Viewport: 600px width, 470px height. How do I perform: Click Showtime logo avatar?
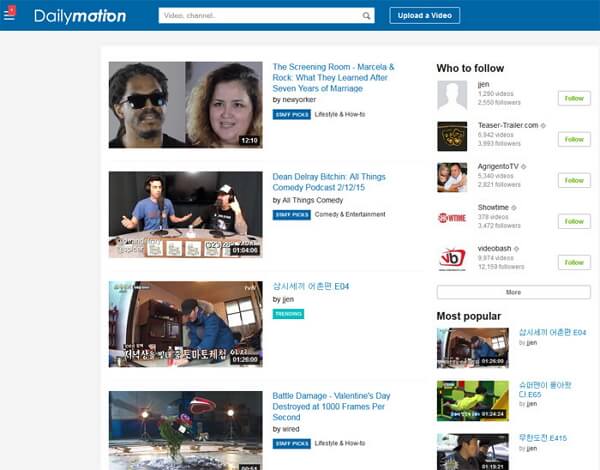(452, 218)
